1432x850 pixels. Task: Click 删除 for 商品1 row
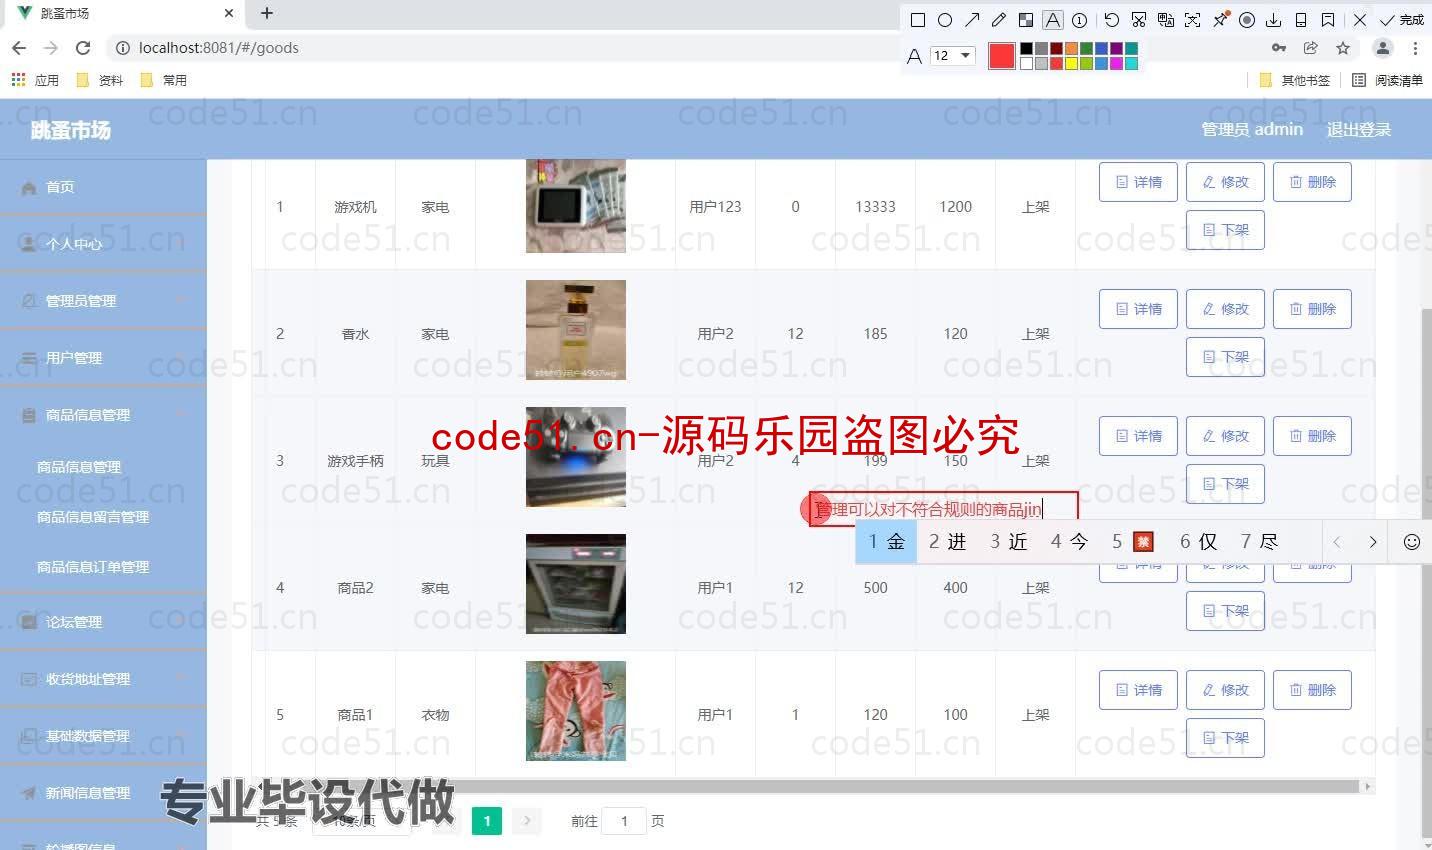pyautogui.click(x=1312, y=690)
